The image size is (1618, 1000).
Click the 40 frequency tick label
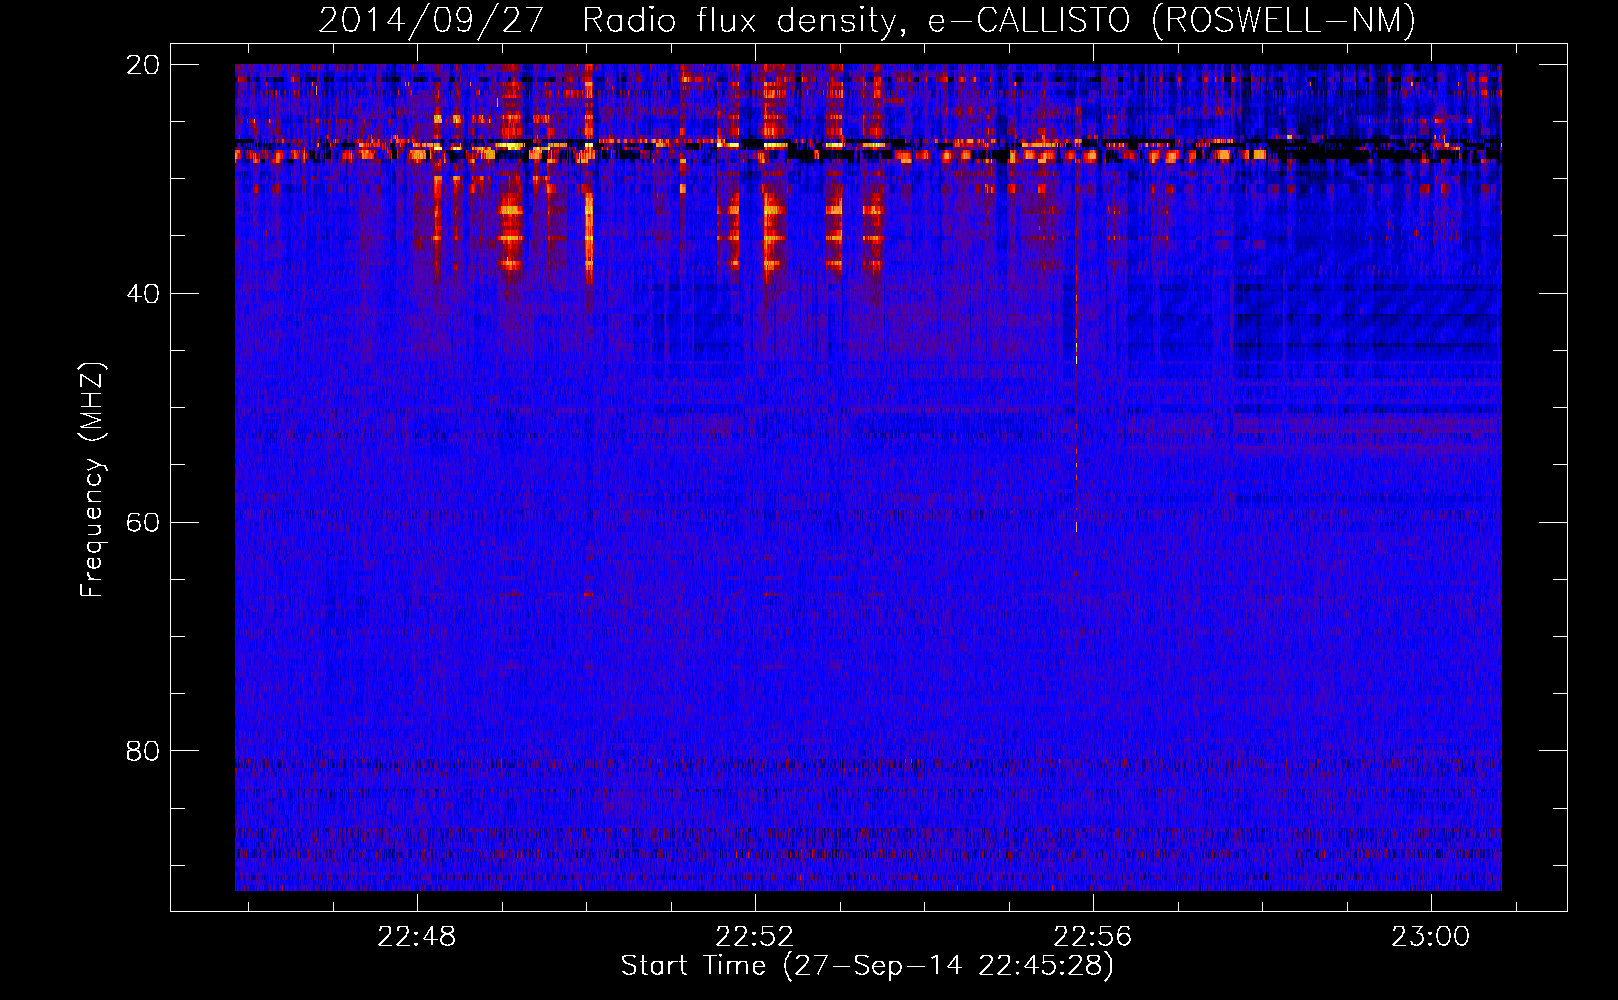click(143, 294)
